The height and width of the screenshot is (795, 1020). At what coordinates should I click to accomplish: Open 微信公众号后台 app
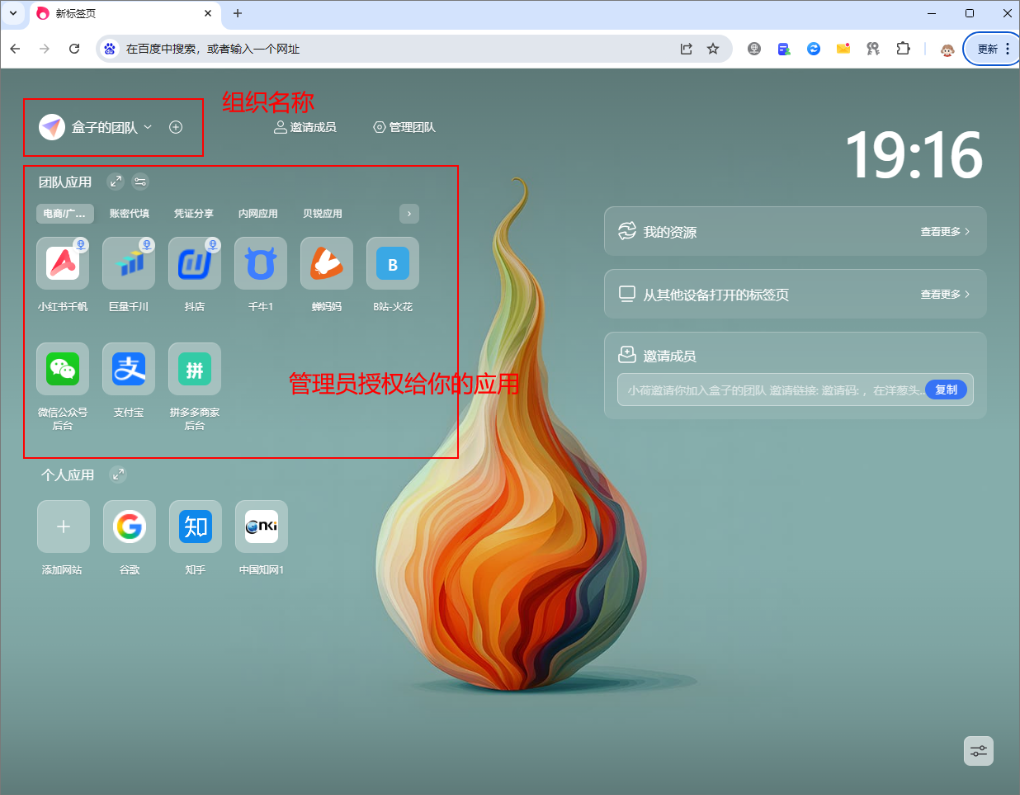tap(63, 369)
